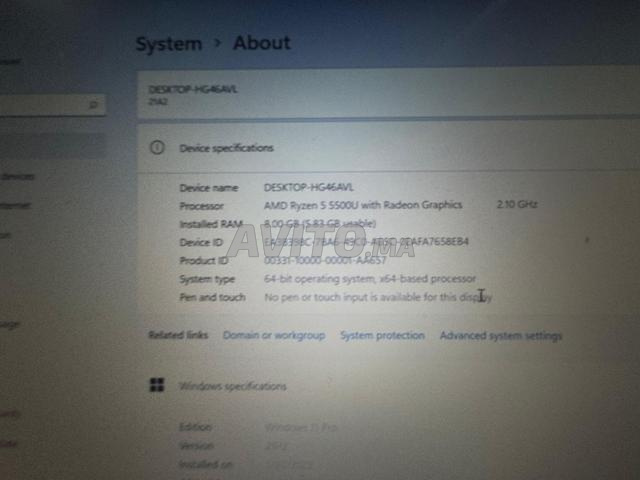
Task: Click the model number 21A2 under the device name
Action: coord(158,101)
